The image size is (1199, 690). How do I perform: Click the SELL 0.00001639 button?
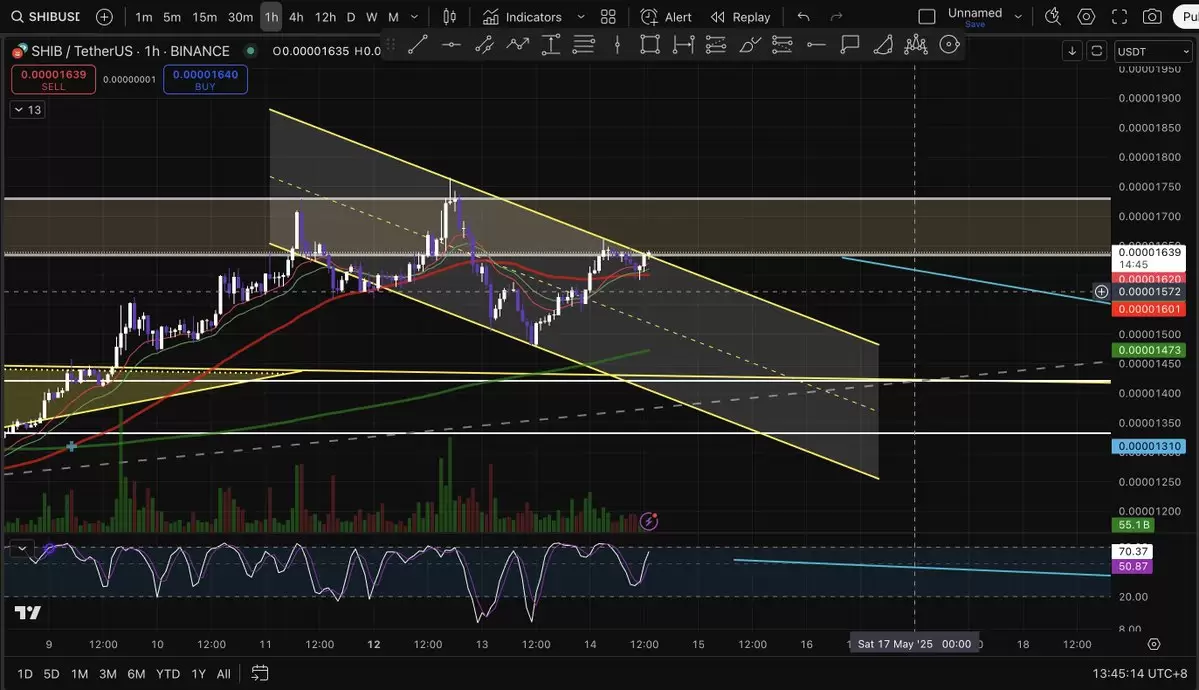click(54, 80)
